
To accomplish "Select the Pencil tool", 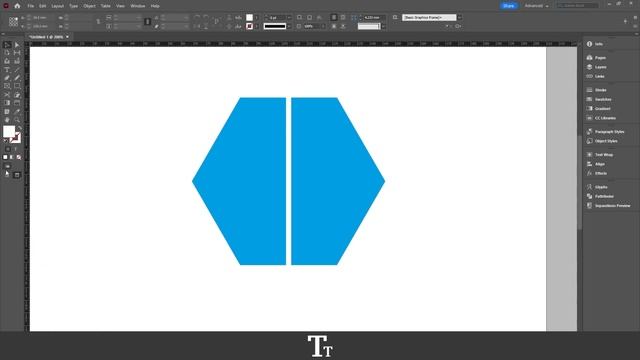I will [17, 78].
